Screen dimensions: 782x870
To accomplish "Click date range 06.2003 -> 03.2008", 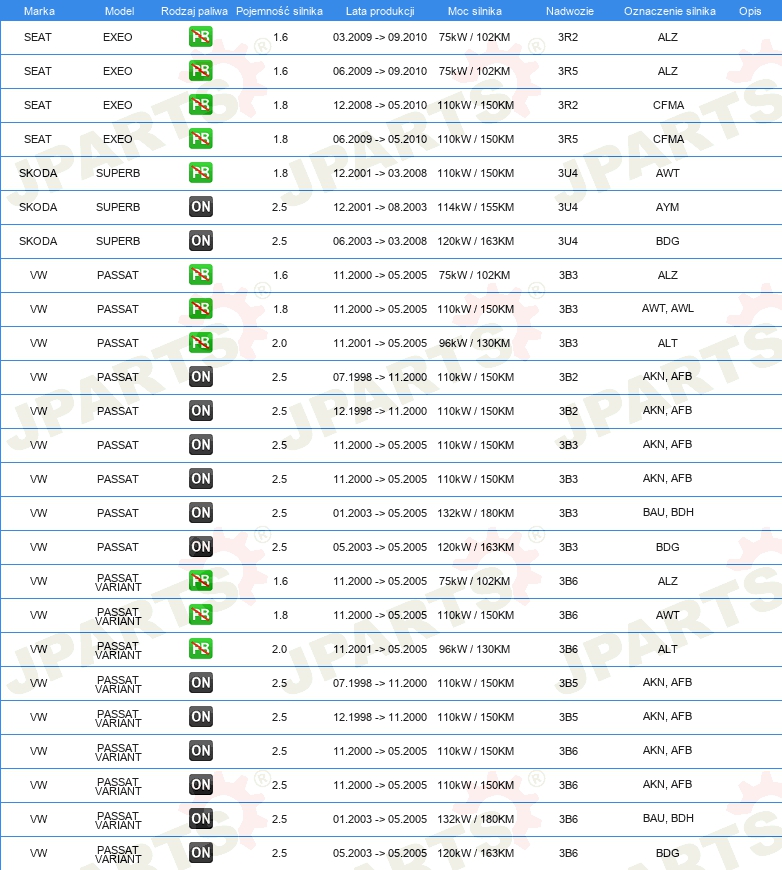I will tap(380, 241).
